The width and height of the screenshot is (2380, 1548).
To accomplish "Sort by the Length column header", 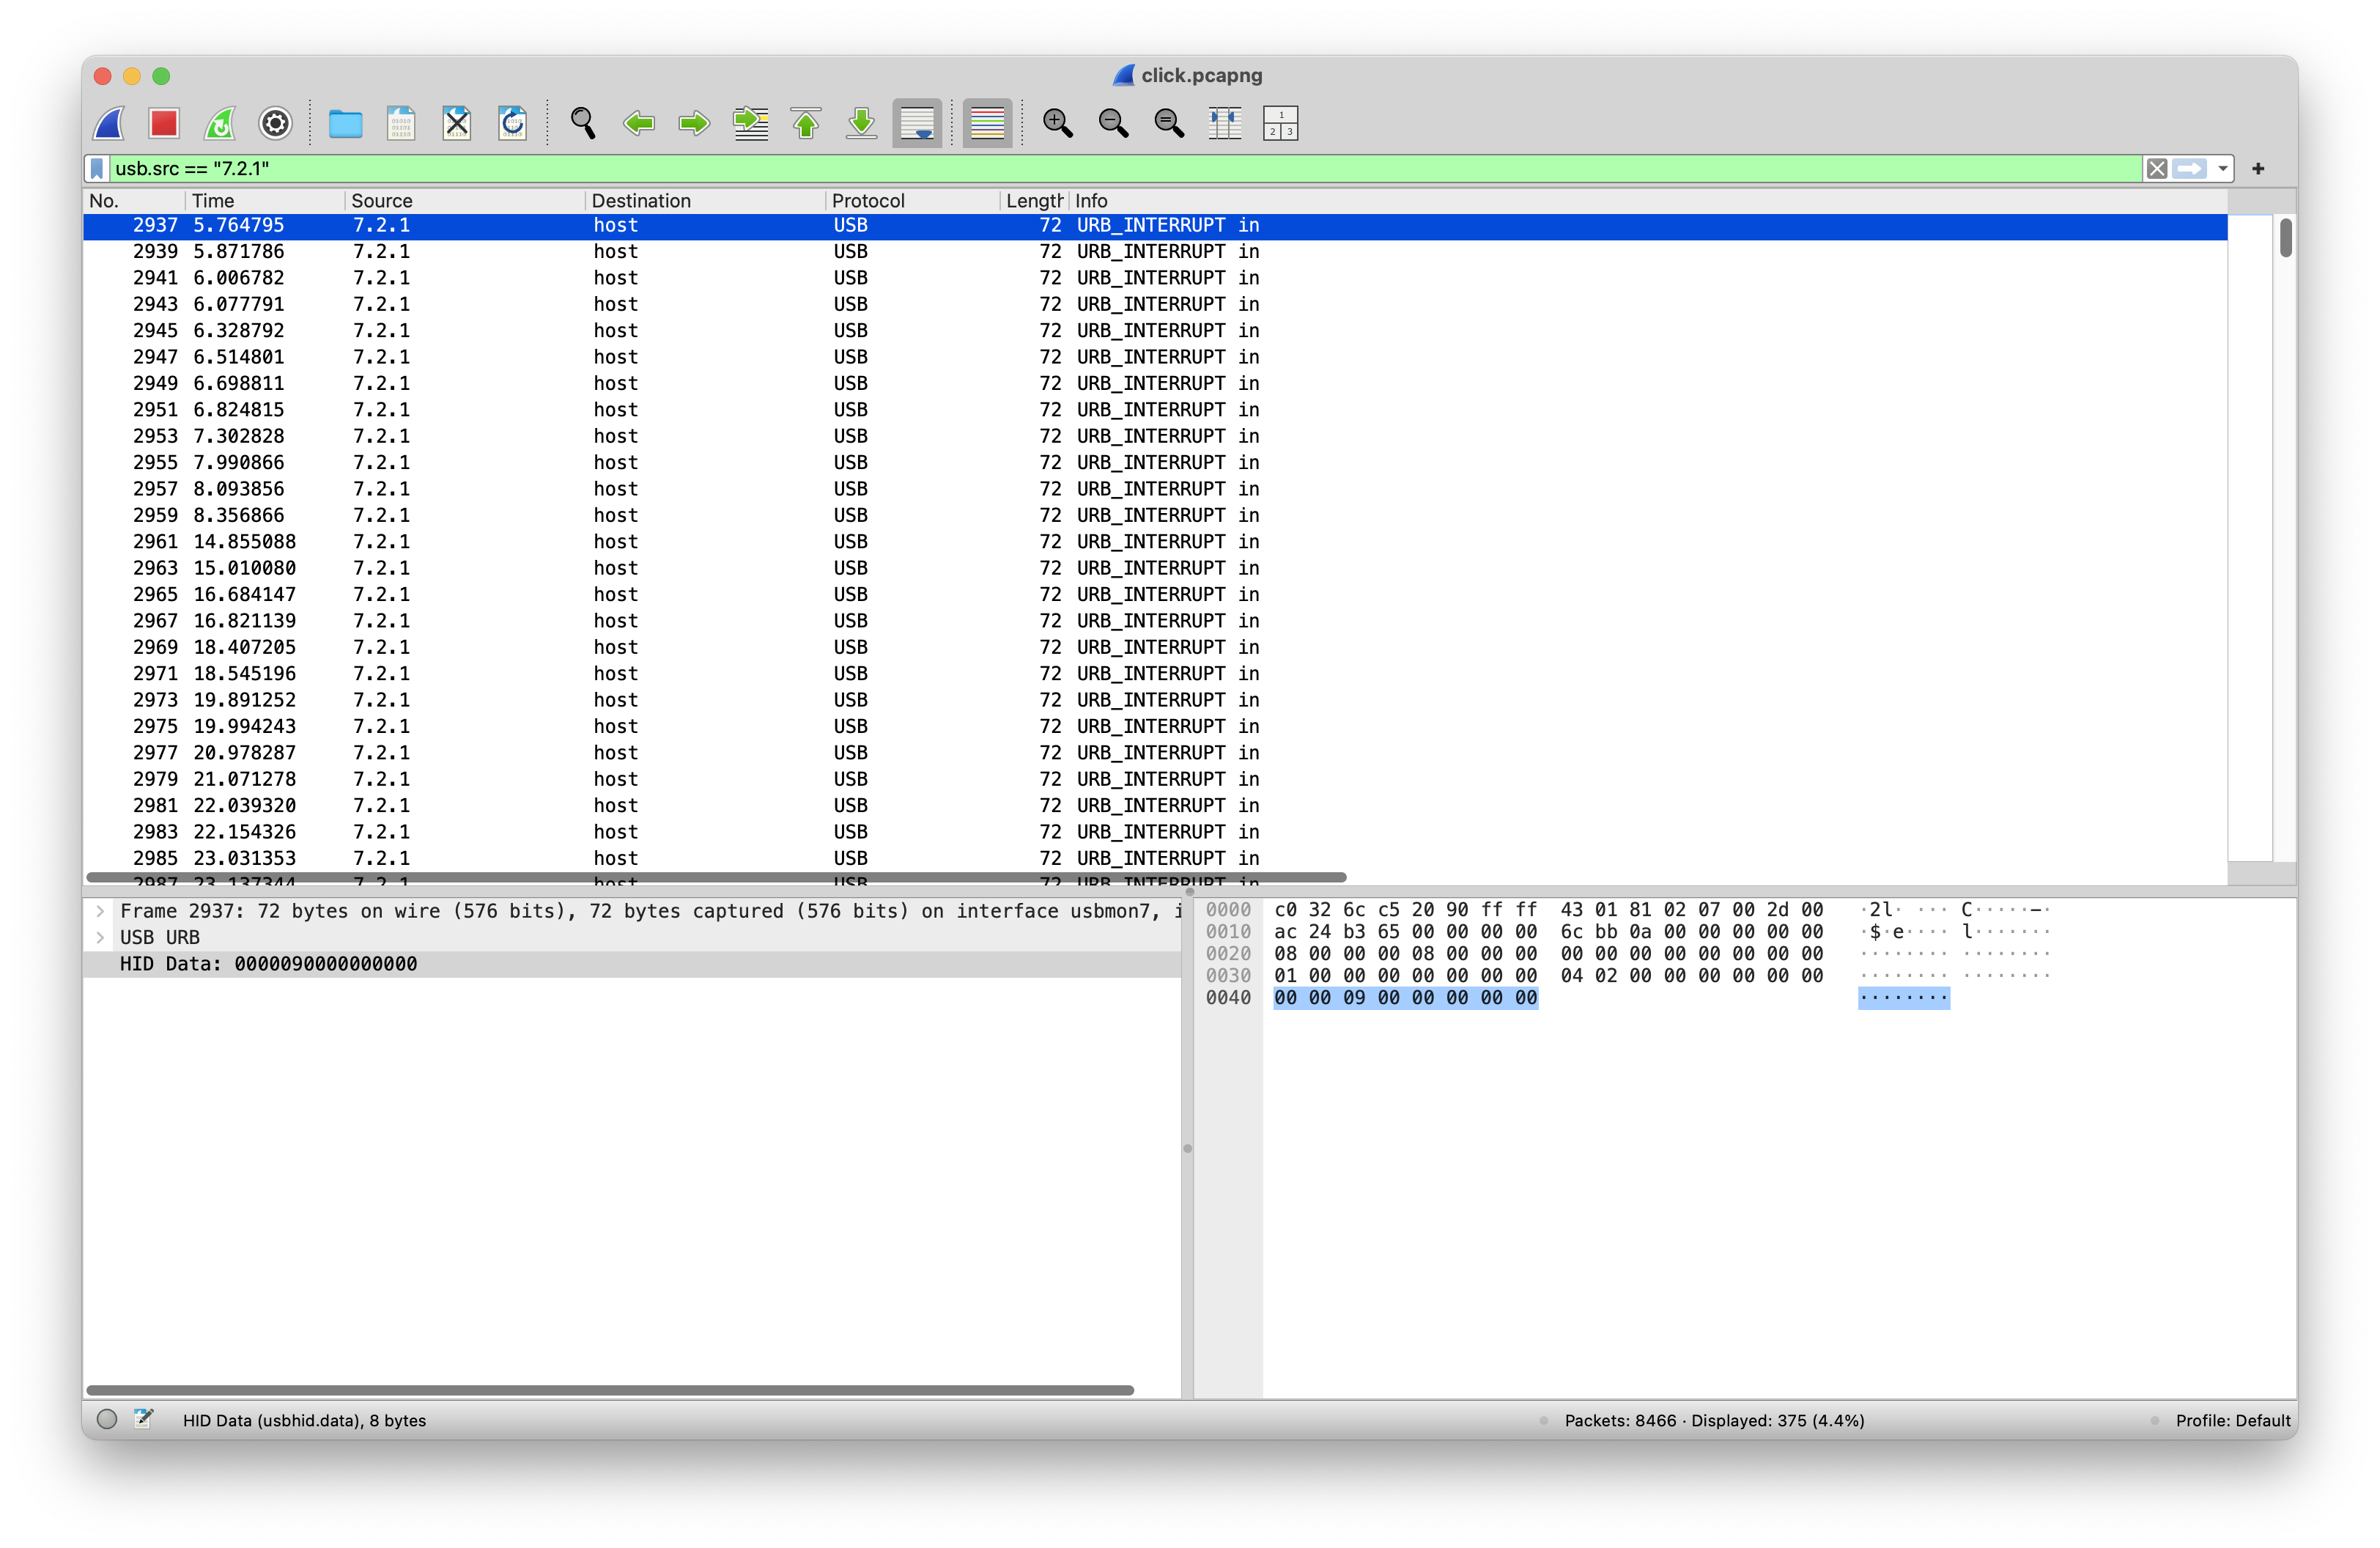I will [x=1035, y=200].
